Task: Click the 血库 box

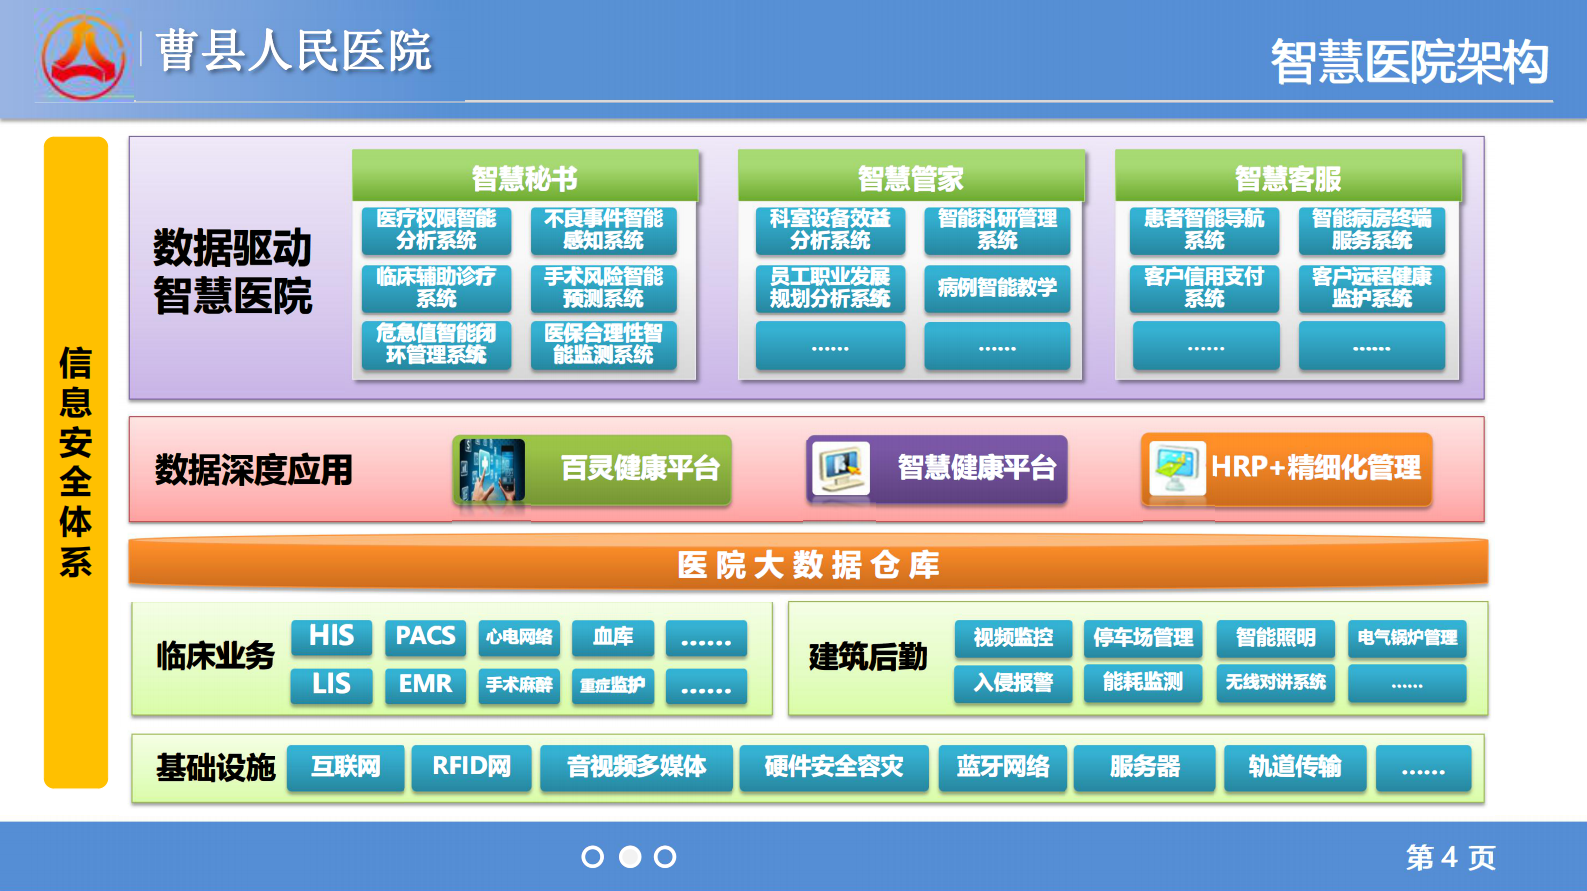Action: 613,637
